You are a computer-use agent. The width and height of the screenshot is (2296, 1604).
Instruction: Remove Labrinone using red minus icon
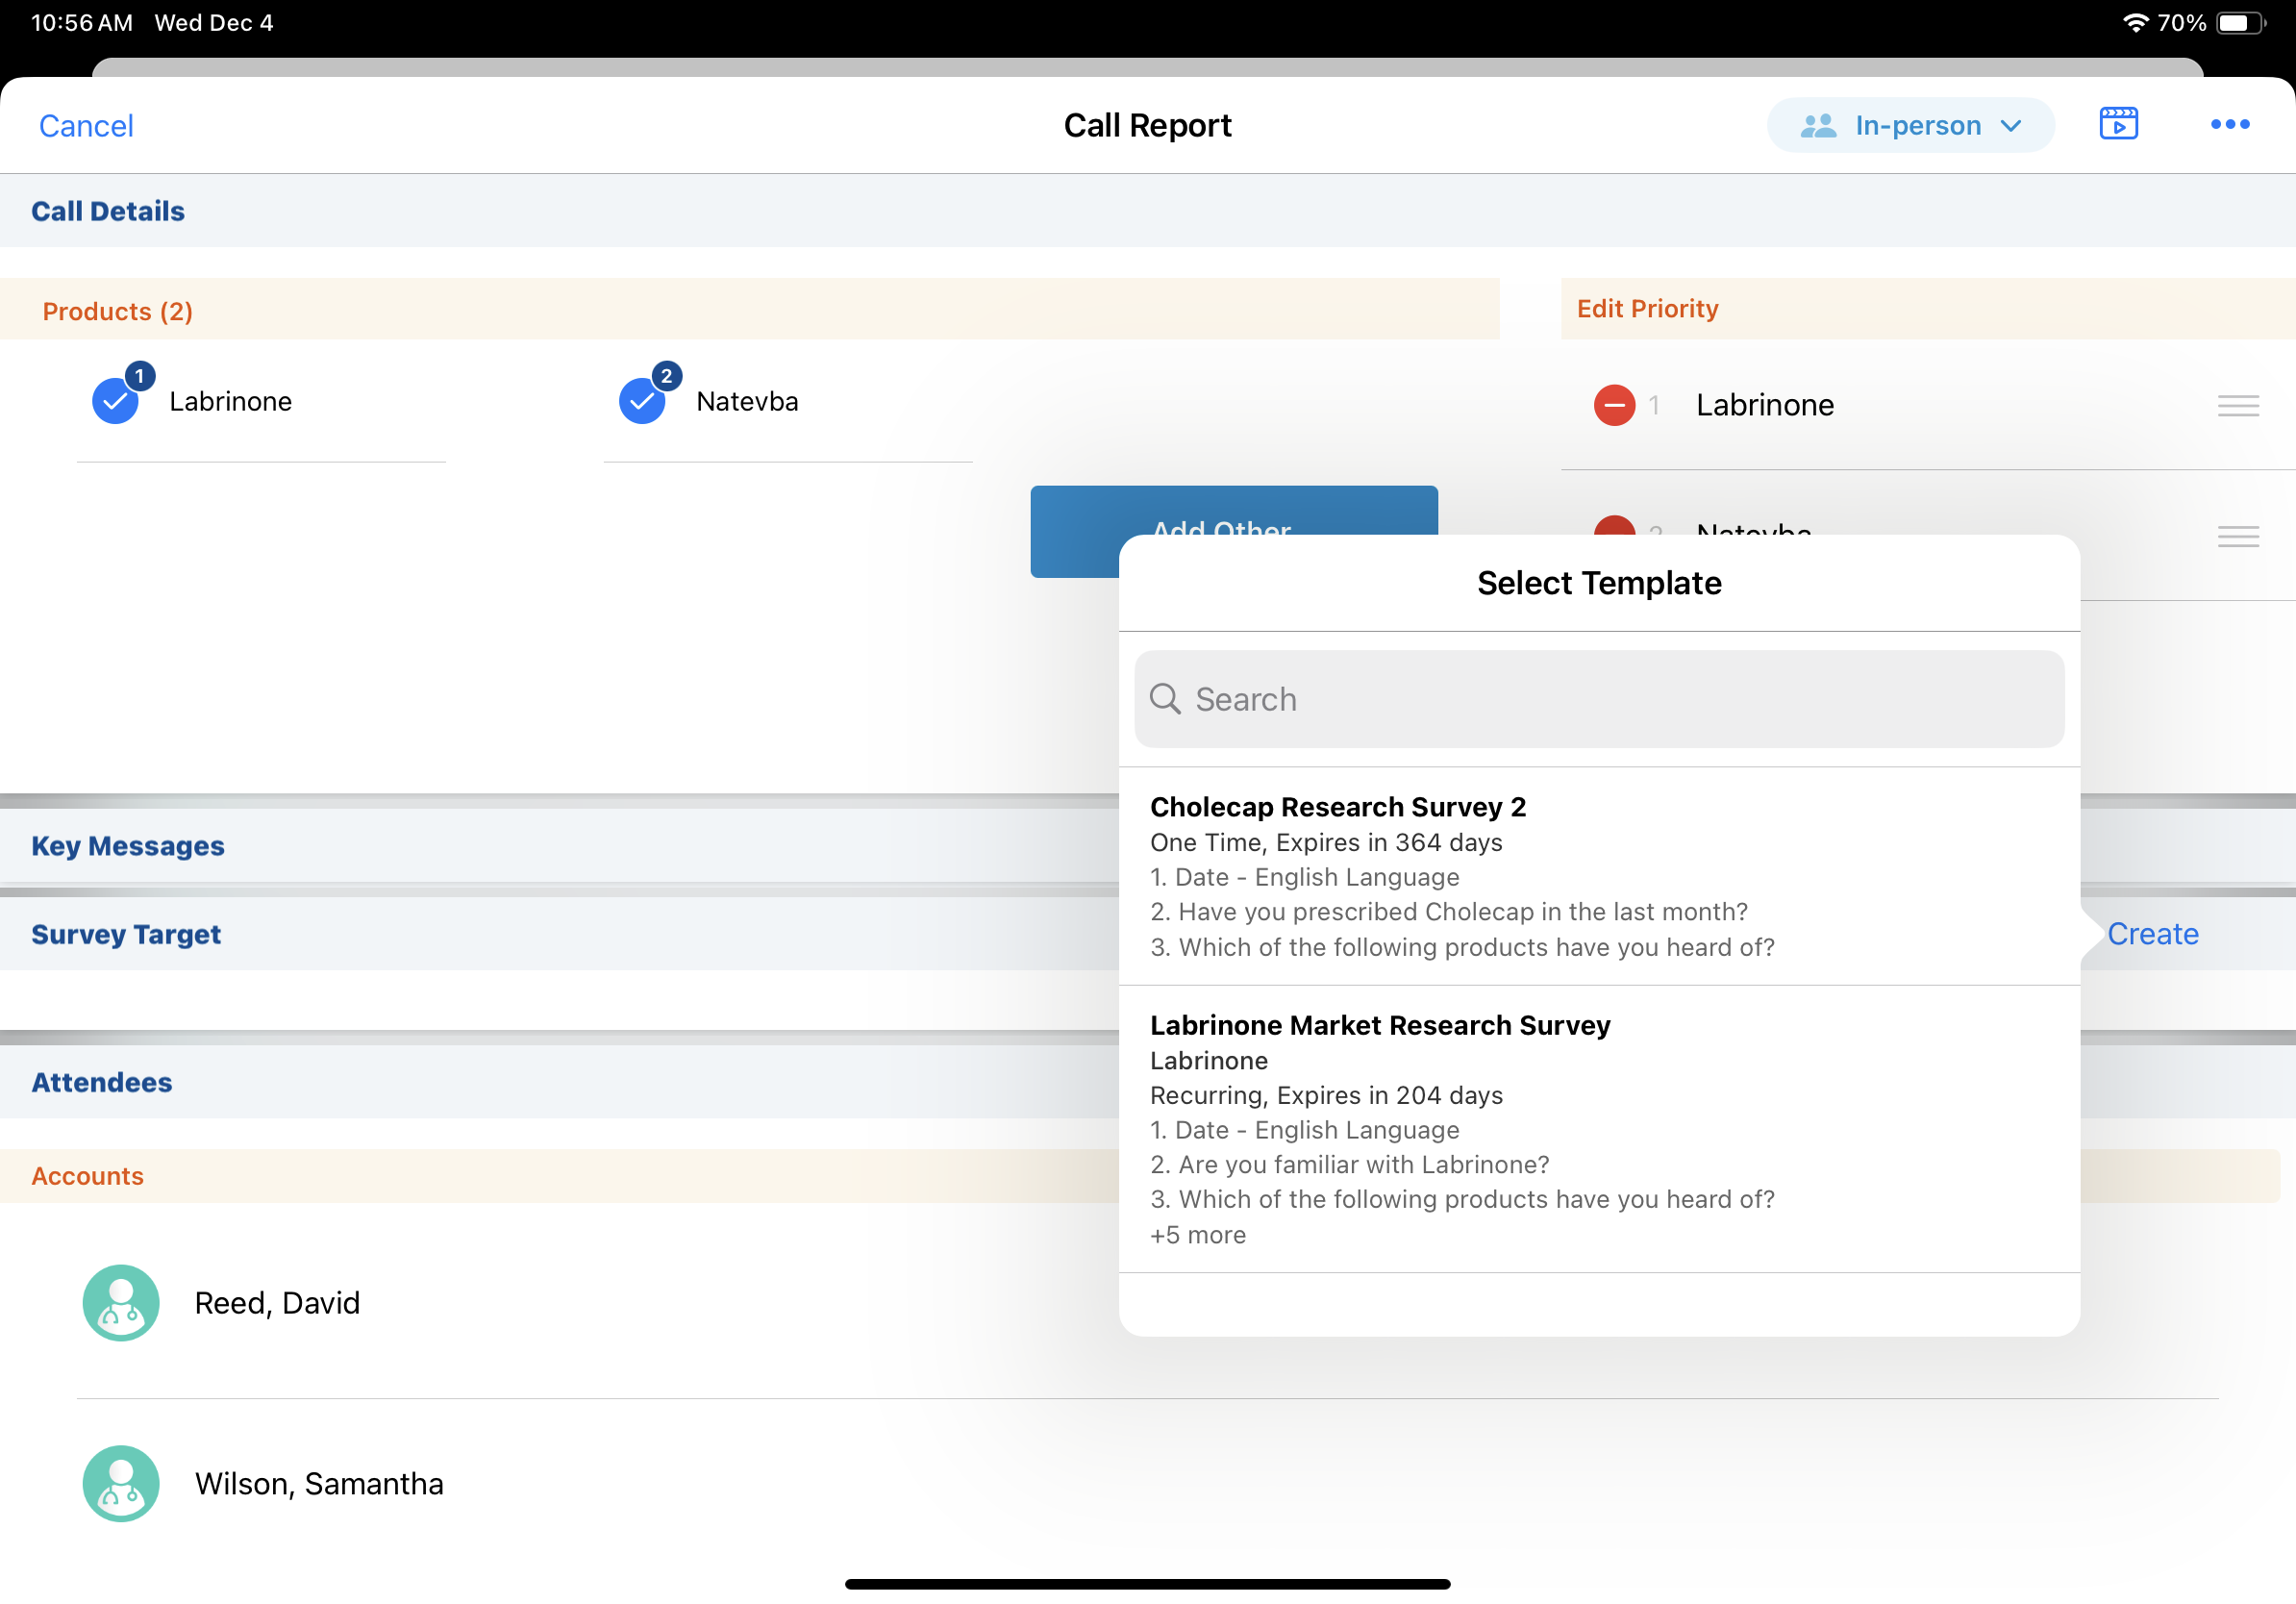1613,405
